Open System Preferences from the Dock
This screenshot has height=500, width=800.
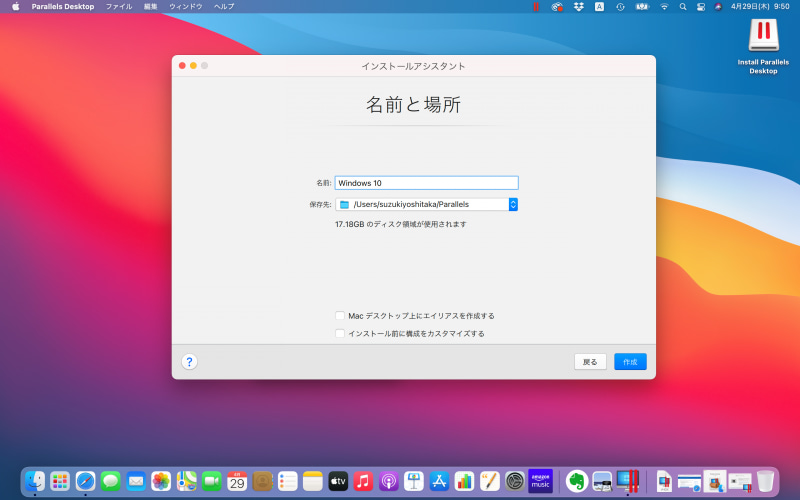coord(515,481)
